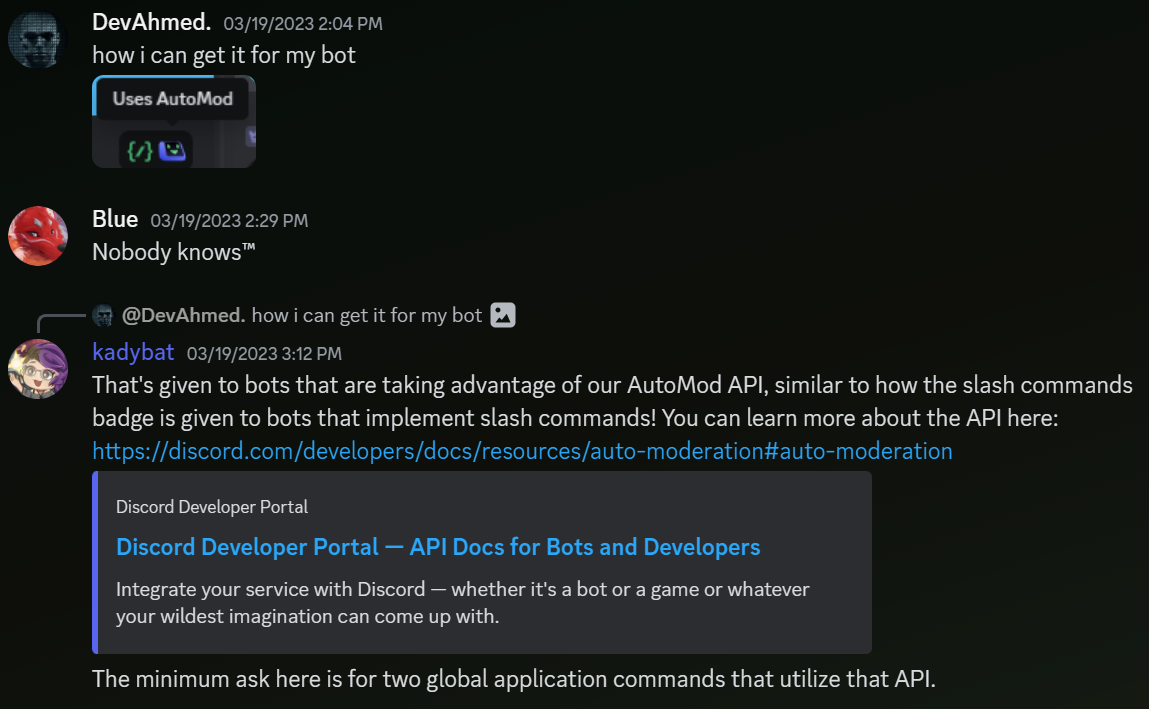Click the message 'Nobody knows™'
The height and width of the screenshot is (709, 1149).
[174, 252]
